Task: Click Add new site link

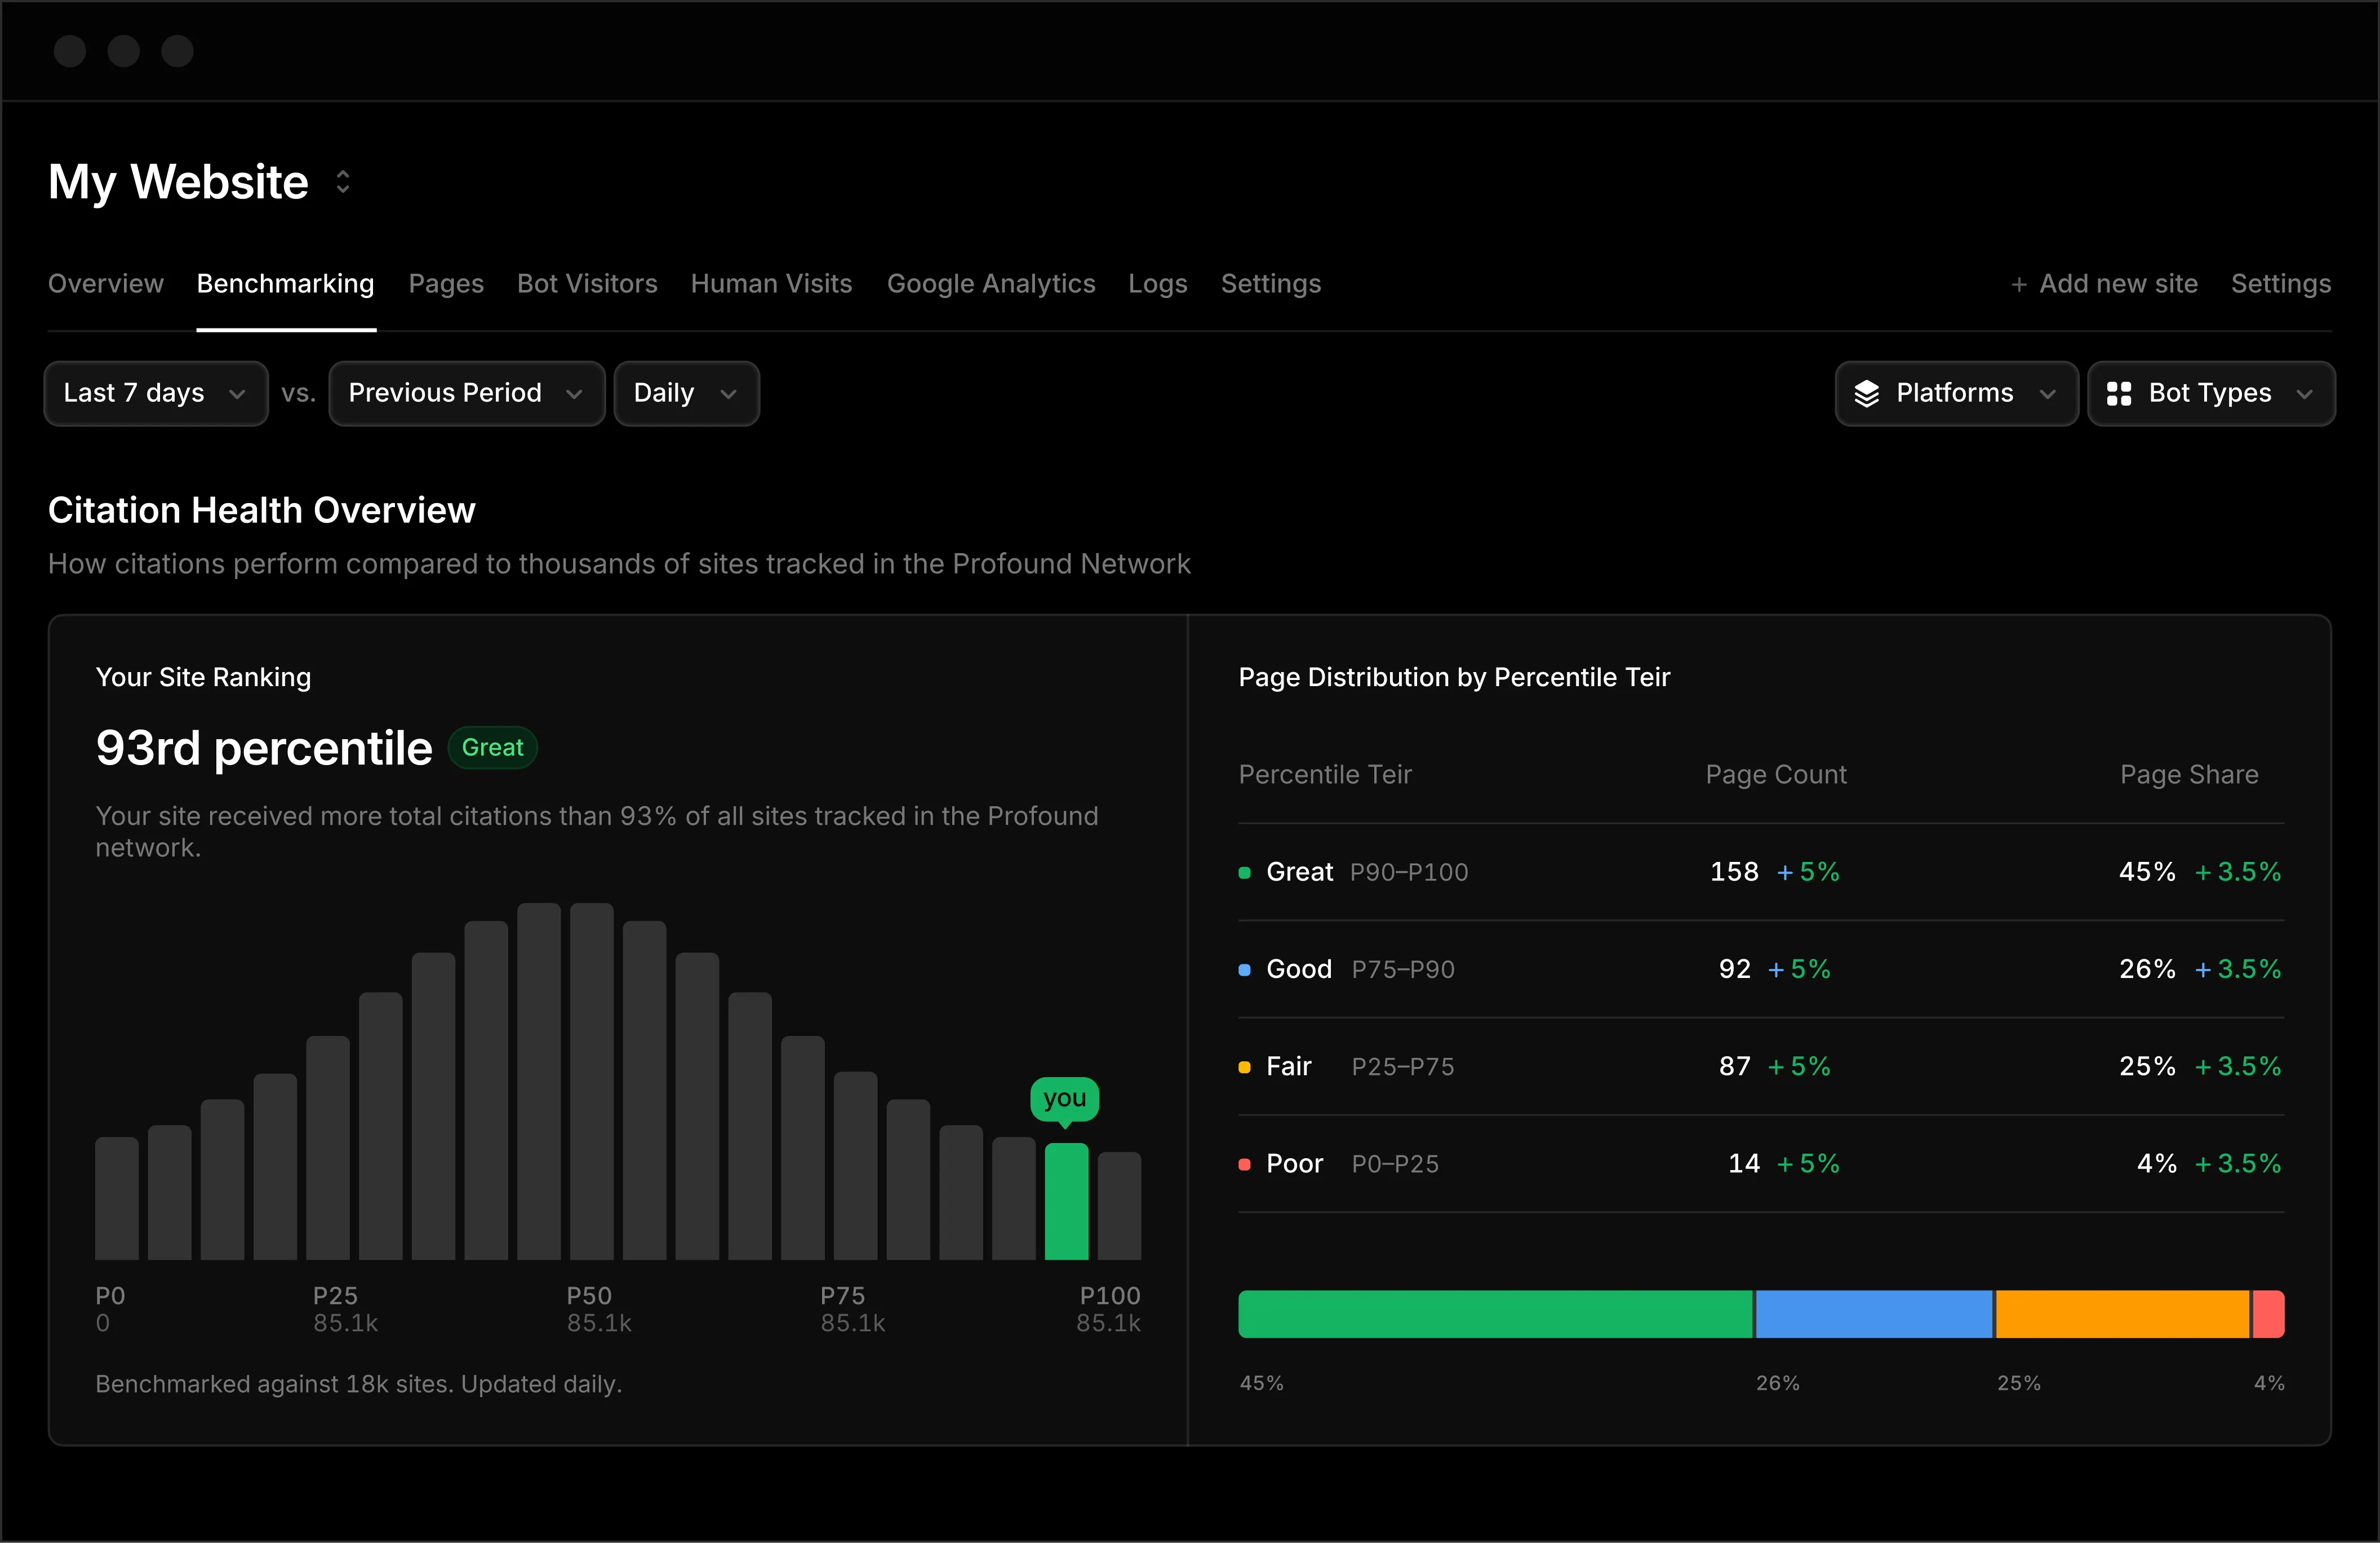Action: [2104, 284]
